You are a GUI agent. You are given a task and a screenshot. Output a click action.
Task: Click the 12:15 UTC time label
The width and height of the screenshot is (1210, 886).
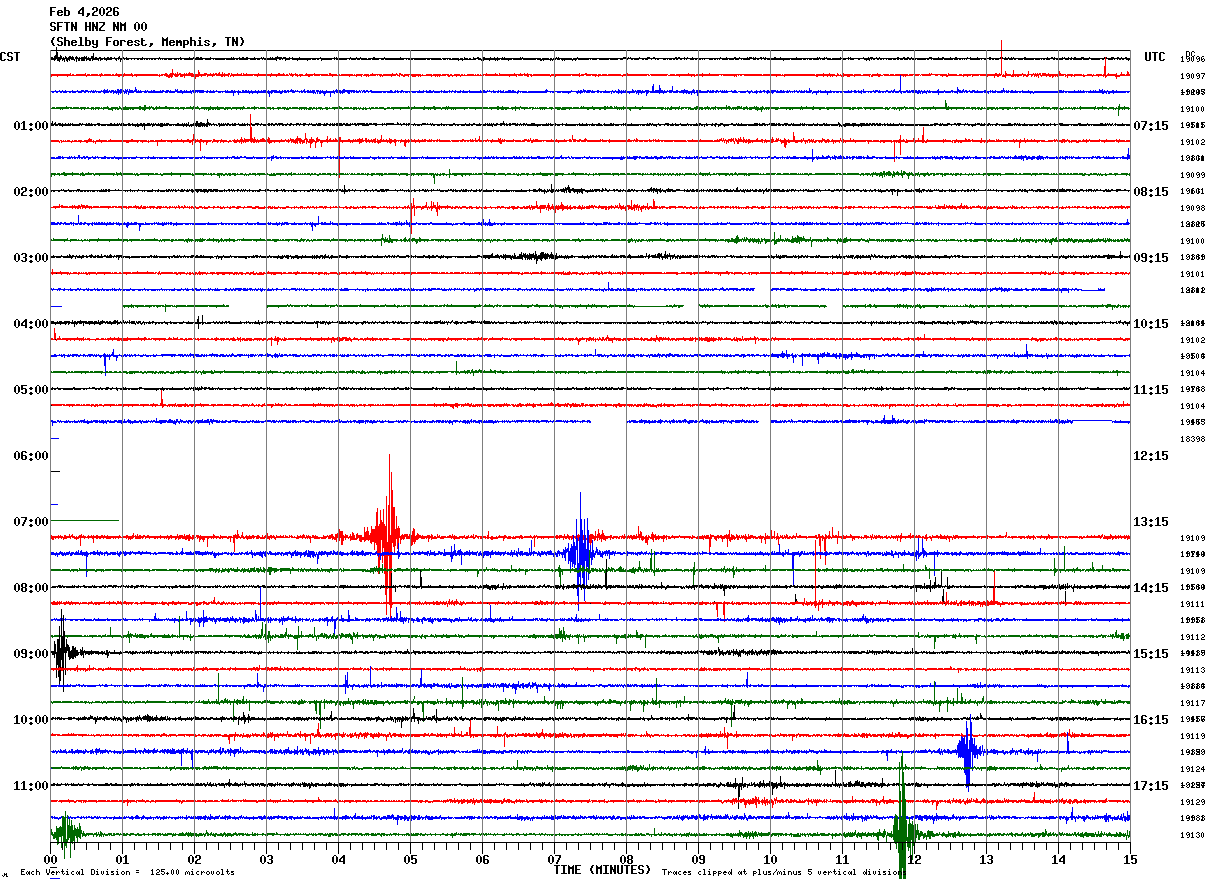[1151, 456]
